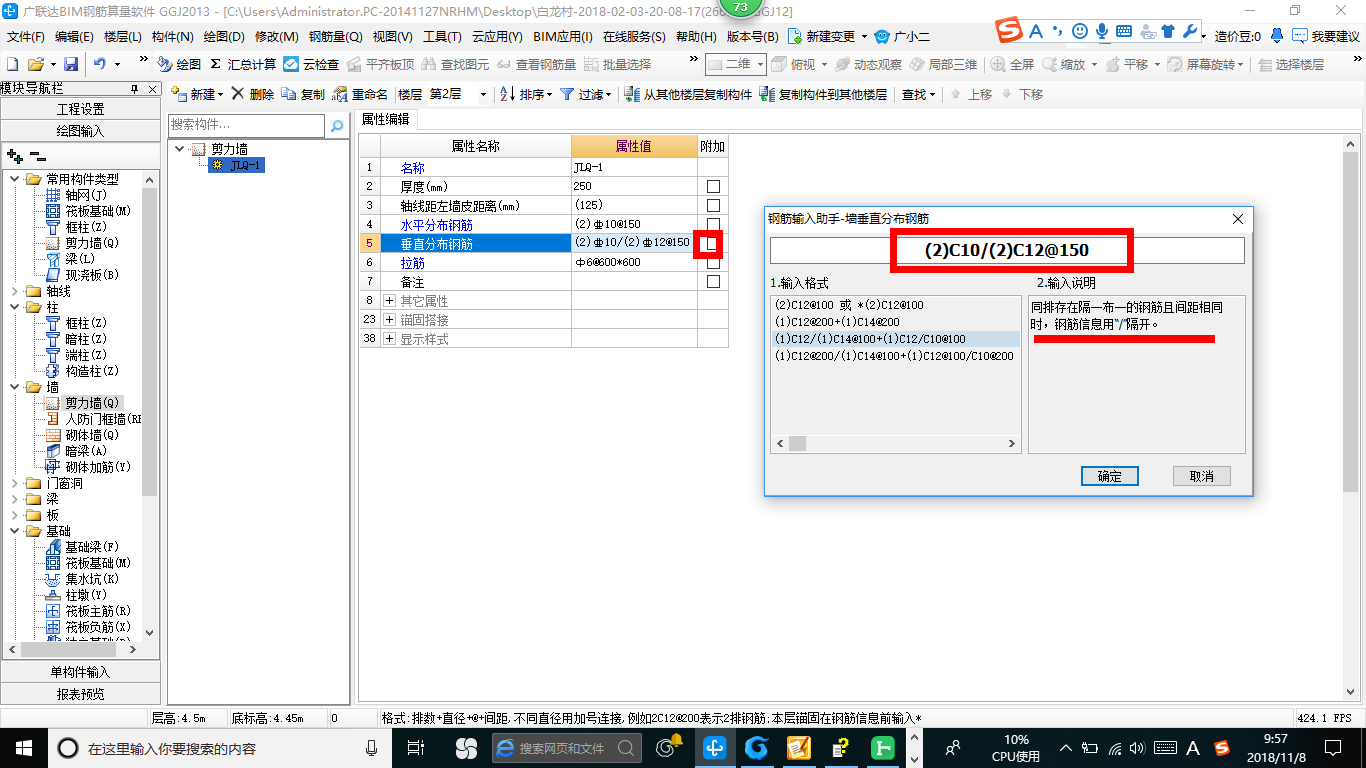Expand the 门窗洞 tree folder
This screenshot has width=1366, height=768.
[x=14, y=483]
